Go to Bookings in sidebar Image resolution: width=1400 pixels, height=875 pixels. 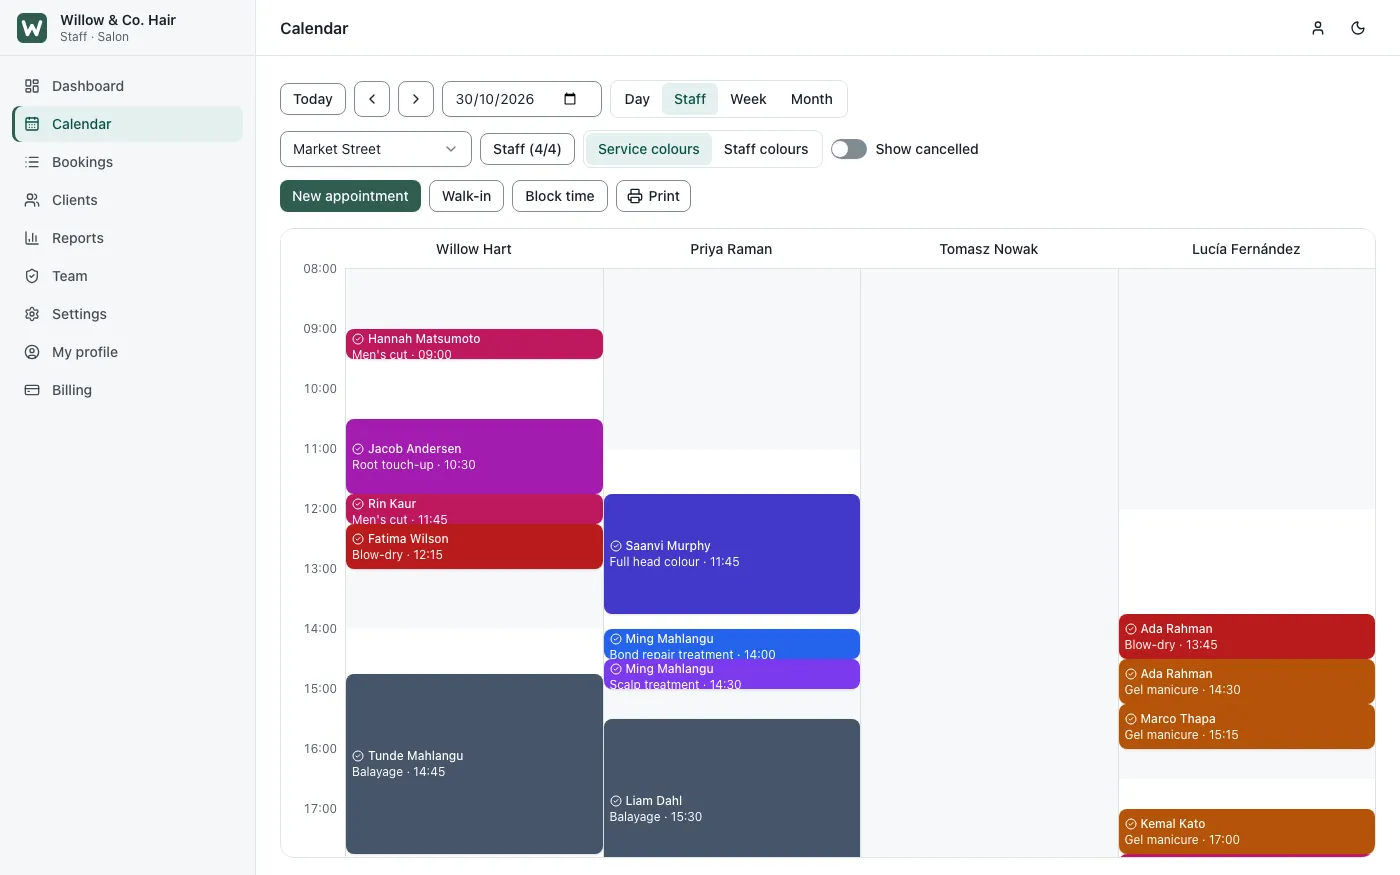[x=128, y=162]
